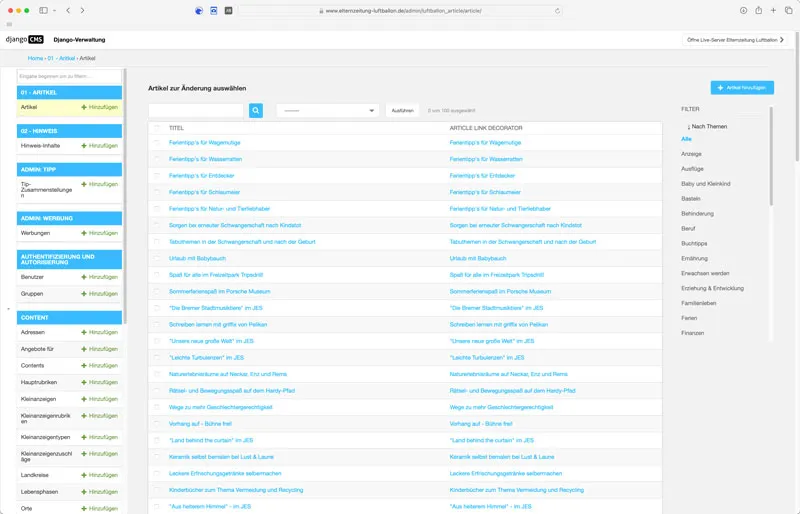Open the ADMIN: TIPP section header
The width and height of the screenshot is (800, 514).
pyautogui.click(x=69, y=169)
